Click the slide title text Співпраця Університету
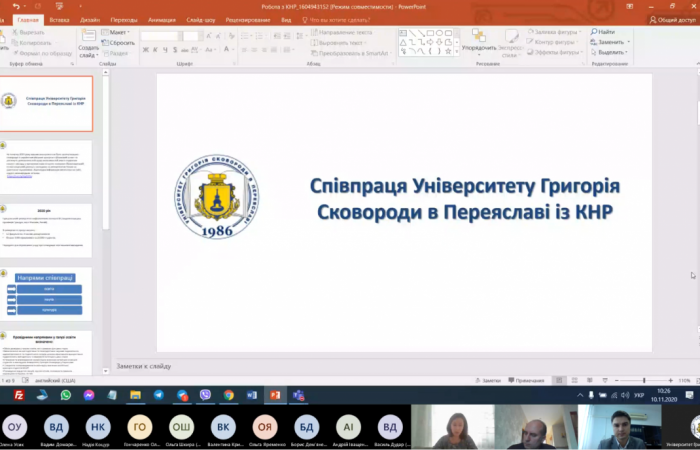This screenshot has width=700, height=450. [465, 199]
